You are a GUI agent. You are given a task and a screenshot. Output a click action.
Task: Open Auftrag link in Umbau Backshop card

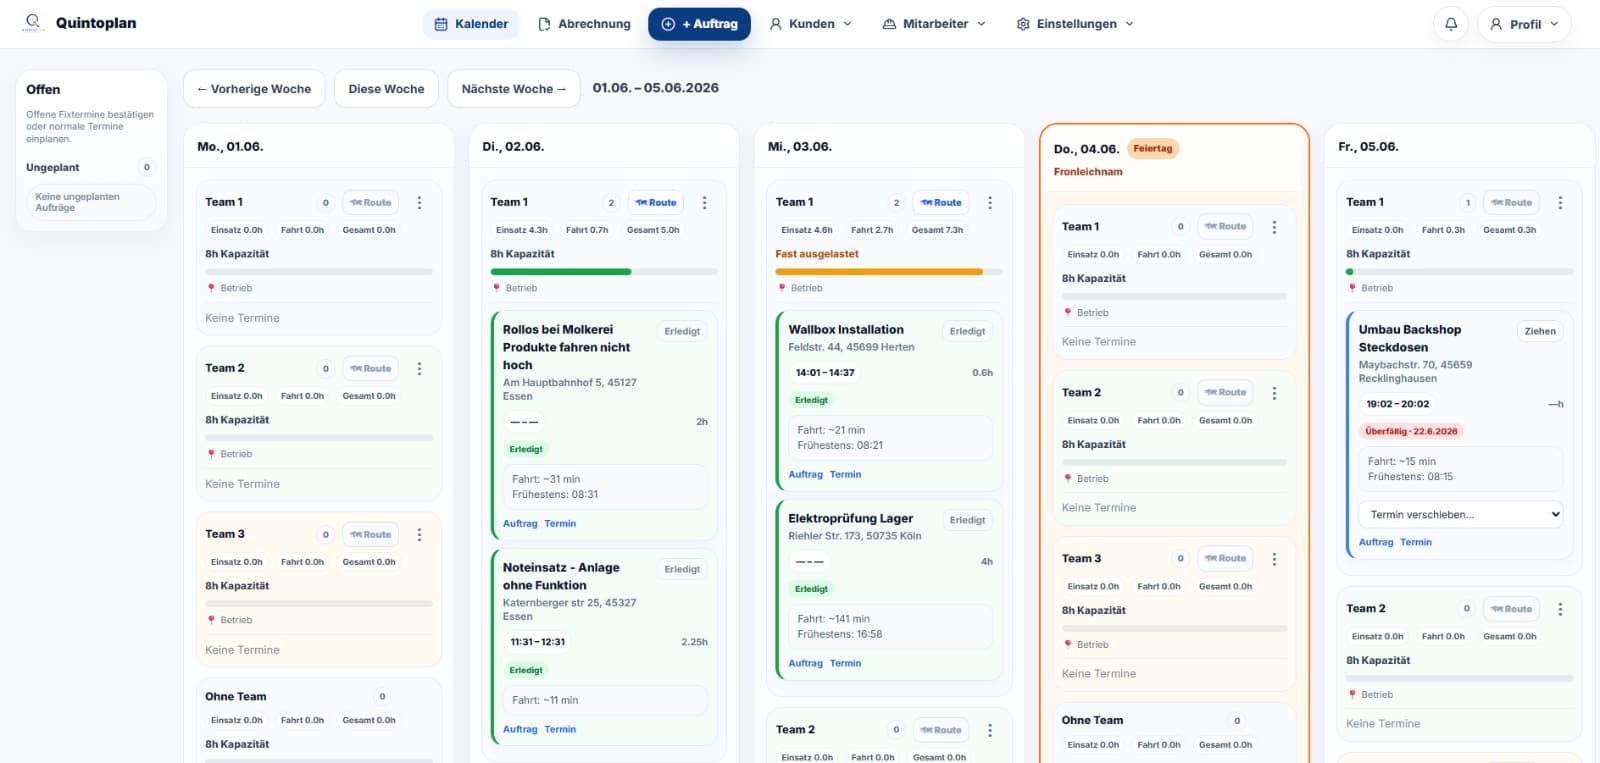(1376, 543)
